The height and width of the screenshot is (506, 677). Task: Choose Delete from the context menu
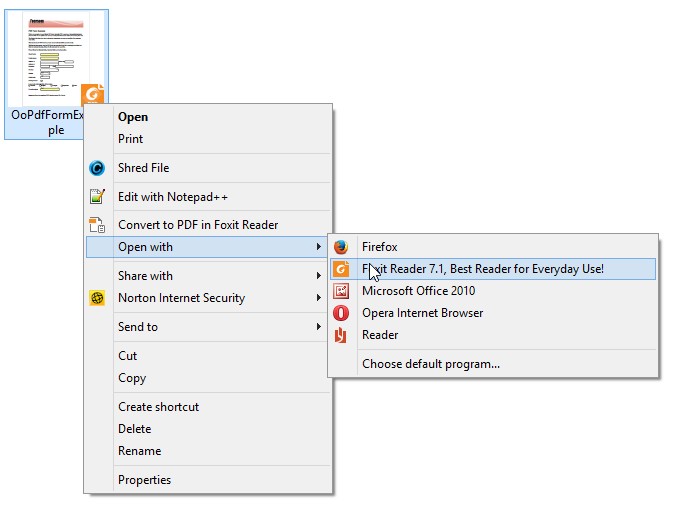(x=209, y=429)
